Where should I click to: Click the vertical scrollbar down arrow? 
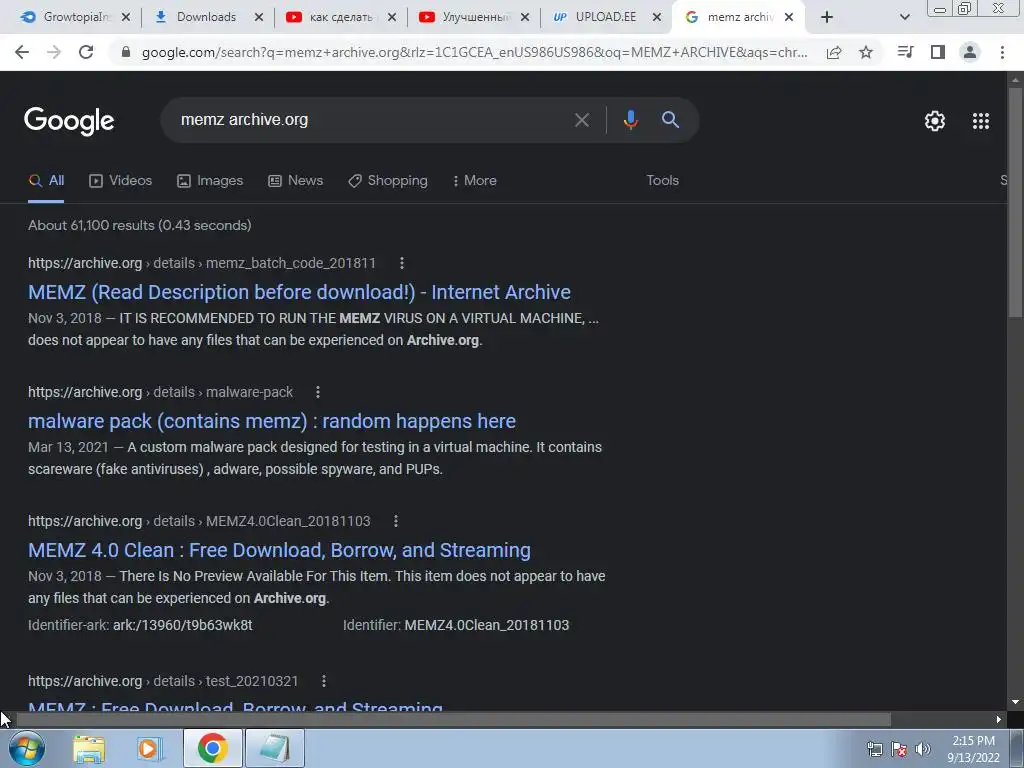pos(1015,703)
